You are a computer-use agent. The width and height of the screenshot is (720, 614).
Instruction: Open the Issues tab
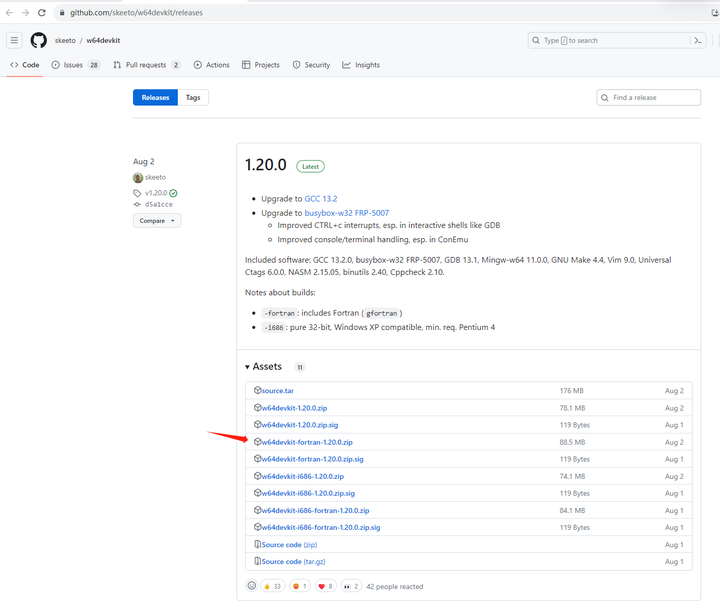click(75, 65)
